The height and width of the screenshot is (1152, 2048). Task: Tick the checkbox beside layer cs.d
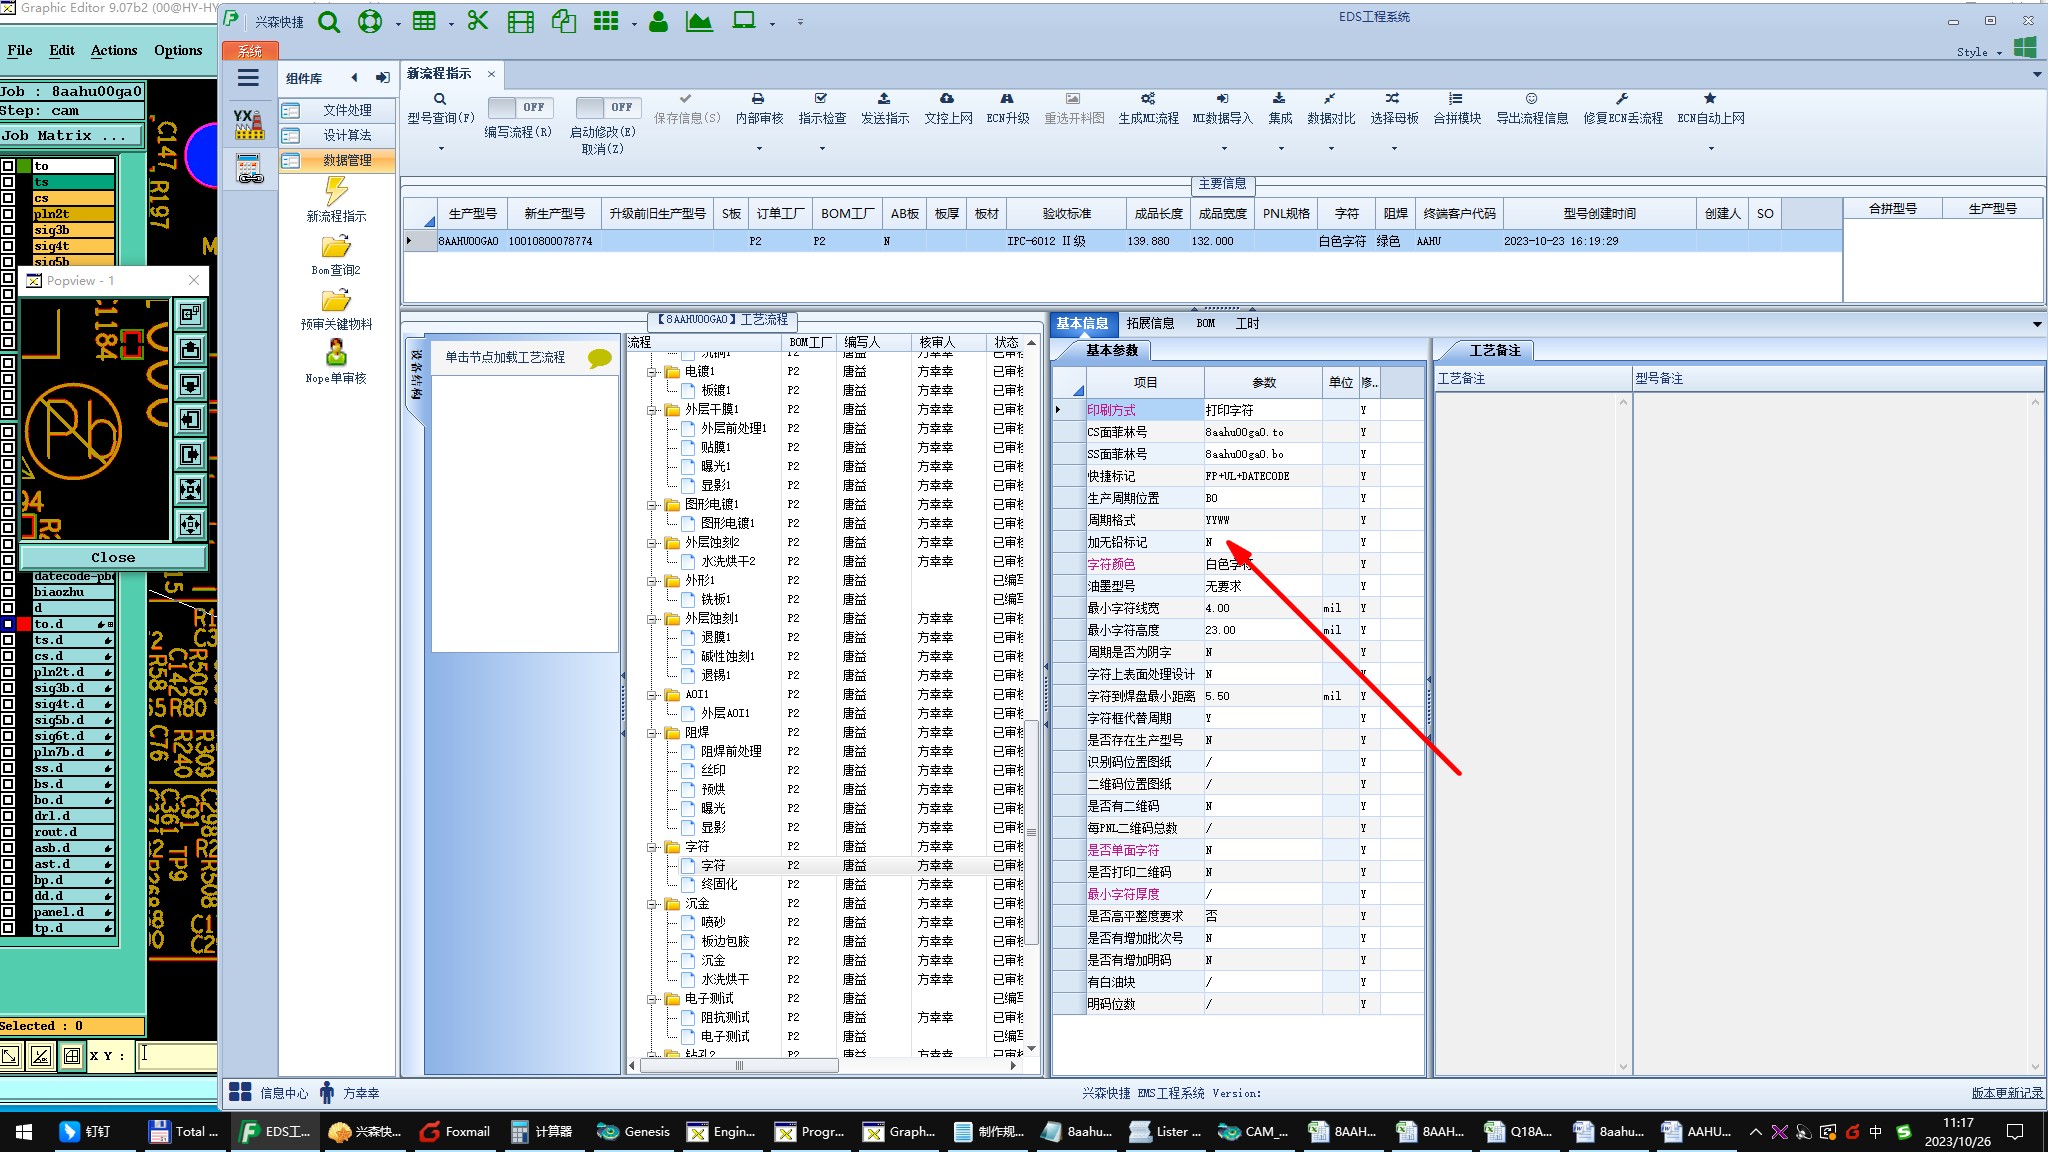click(x=8, y=656)
